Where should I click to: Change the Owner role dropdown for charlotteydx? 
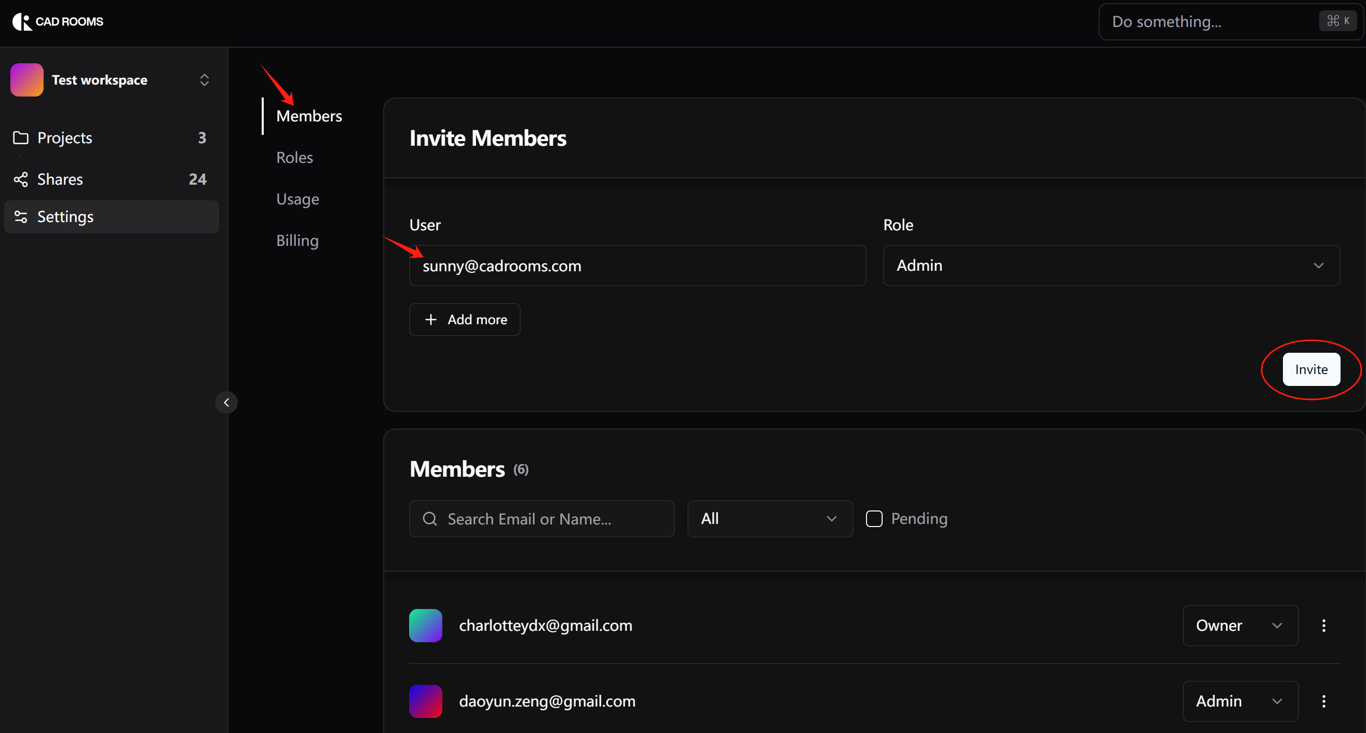tap(1239, 625)
